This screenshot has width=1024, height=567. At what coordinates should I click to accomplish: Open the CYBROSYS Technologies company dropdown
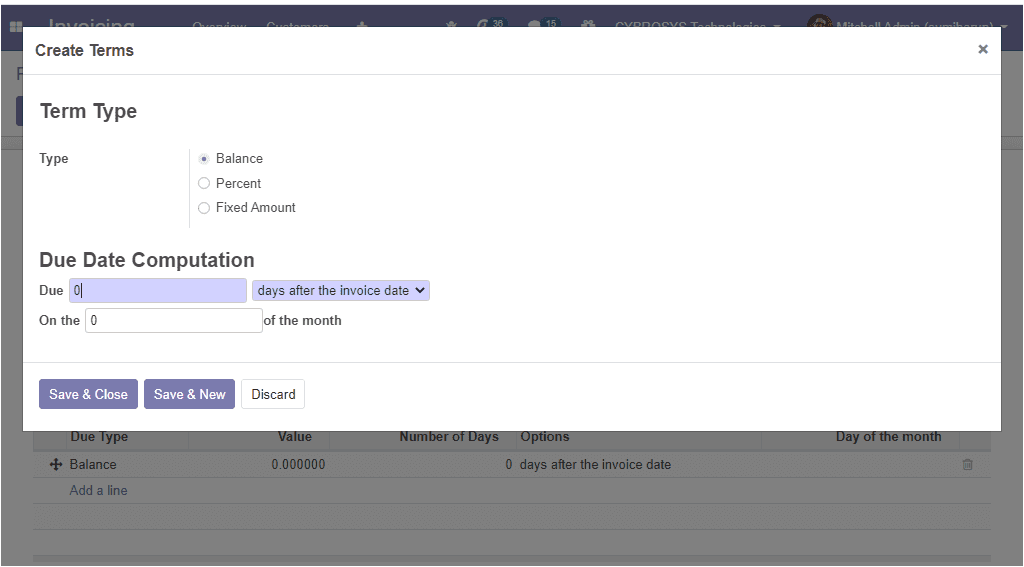pyautogui.click(x=697, y=25)
